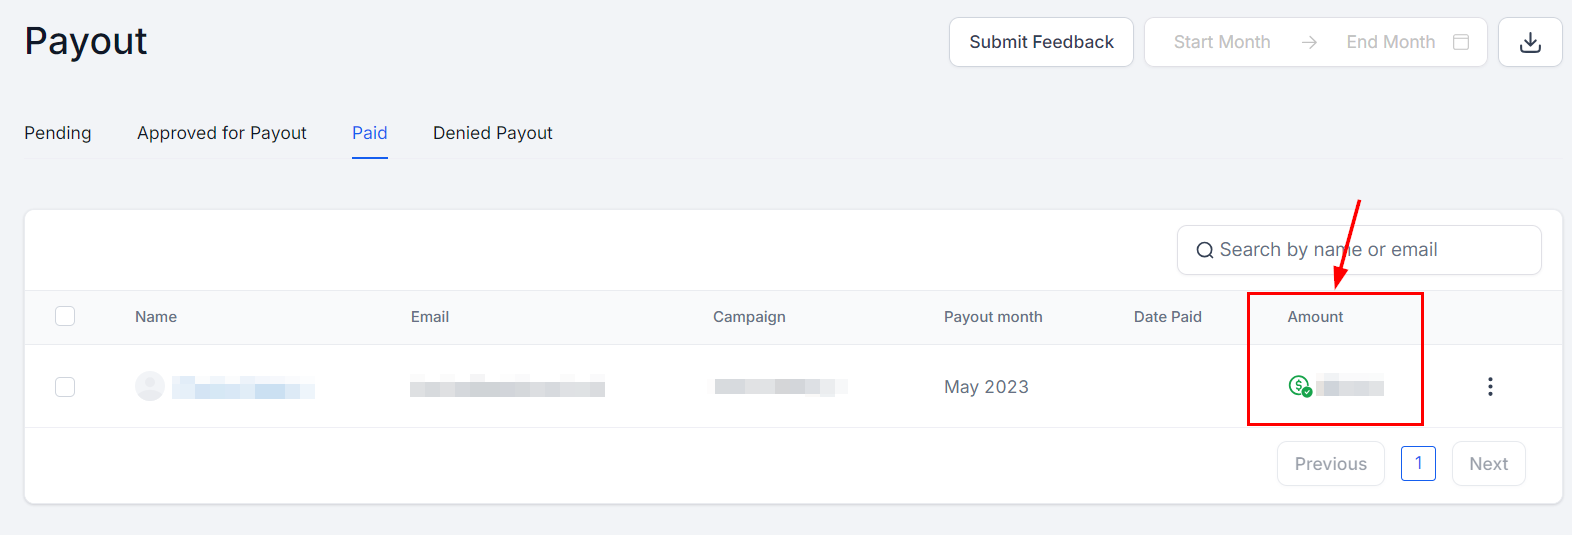The width and height of the screenshot is (1572, 535).
Task: Open the Start Month date picker
Action: [x=1222, y=42]
